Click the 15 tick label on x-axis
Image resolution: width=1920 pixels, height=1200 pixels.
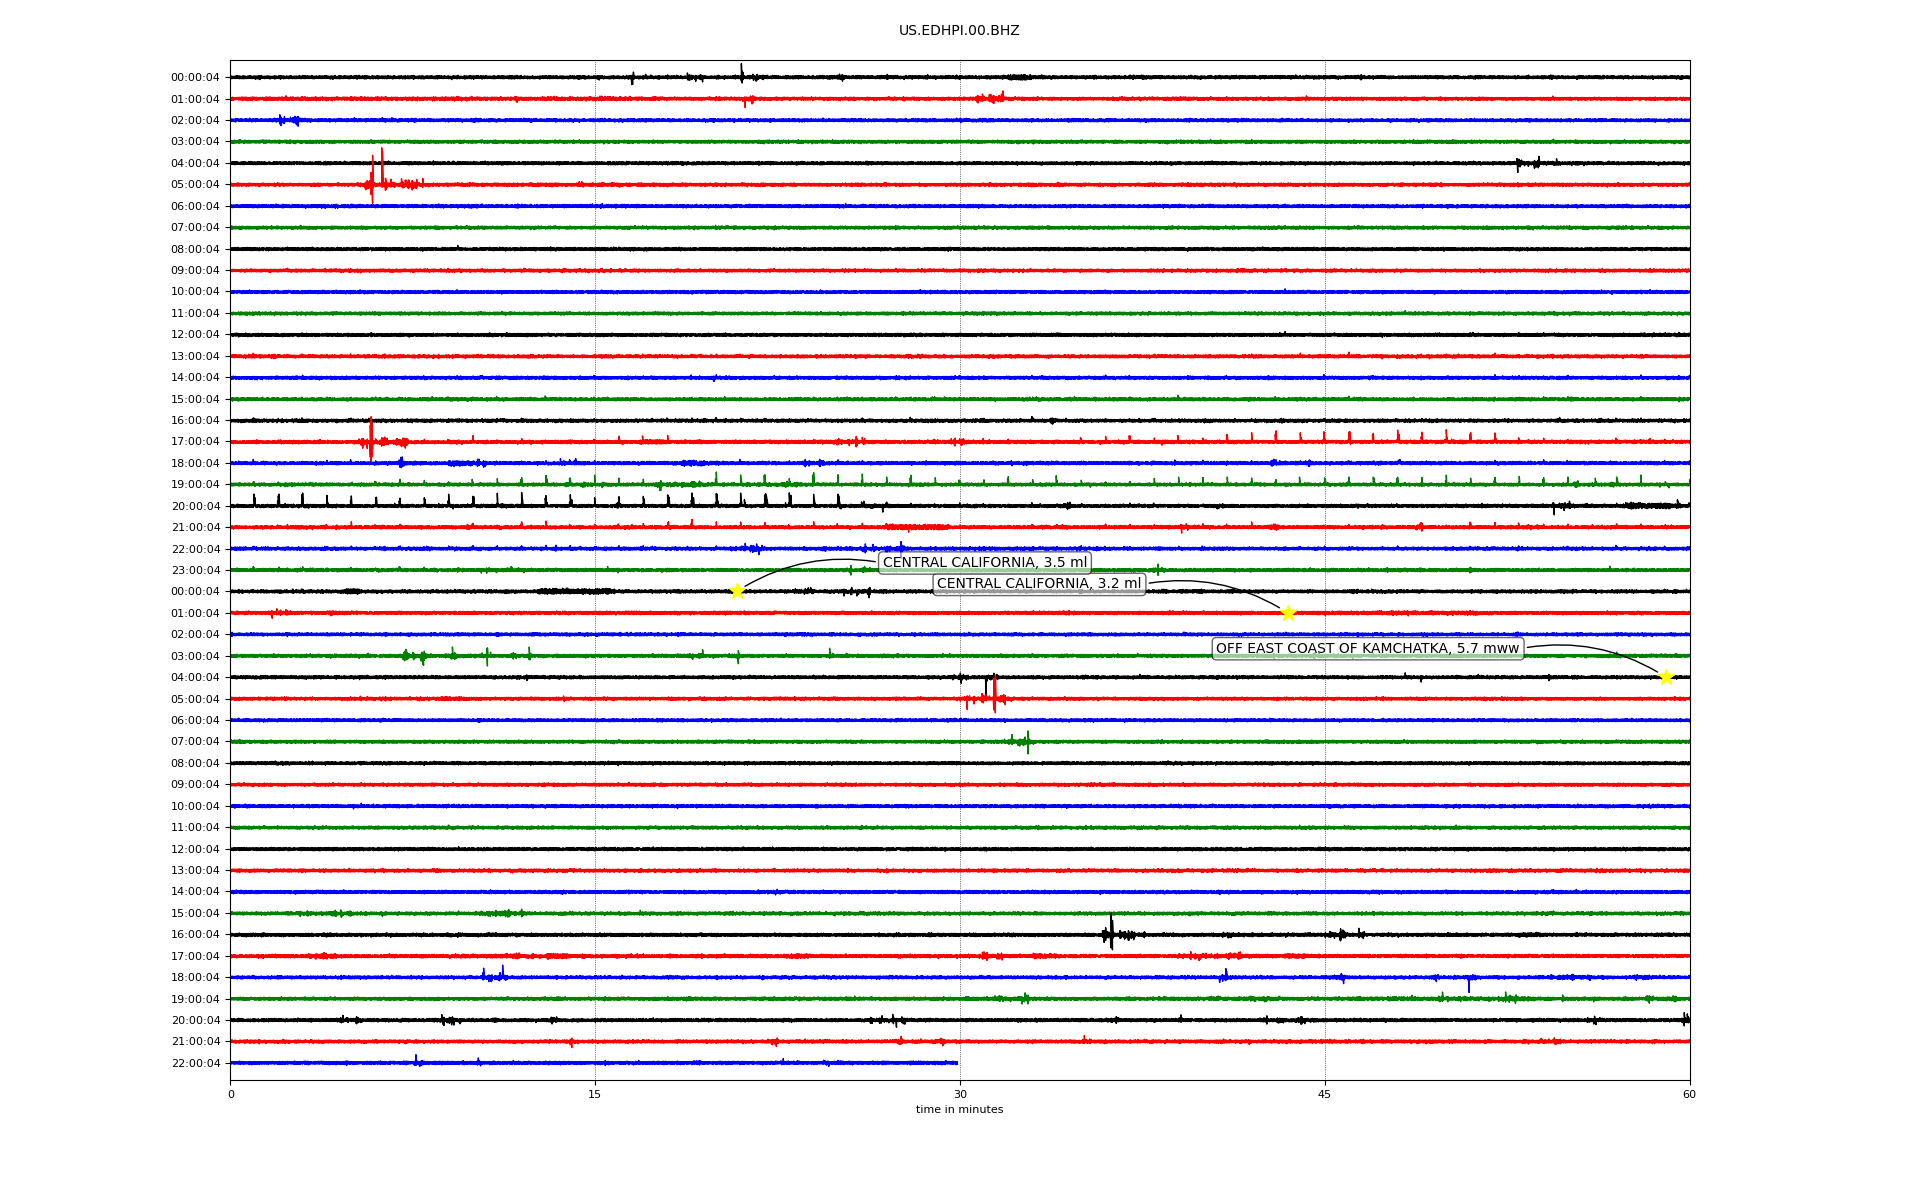click(x=595, y=1094)
